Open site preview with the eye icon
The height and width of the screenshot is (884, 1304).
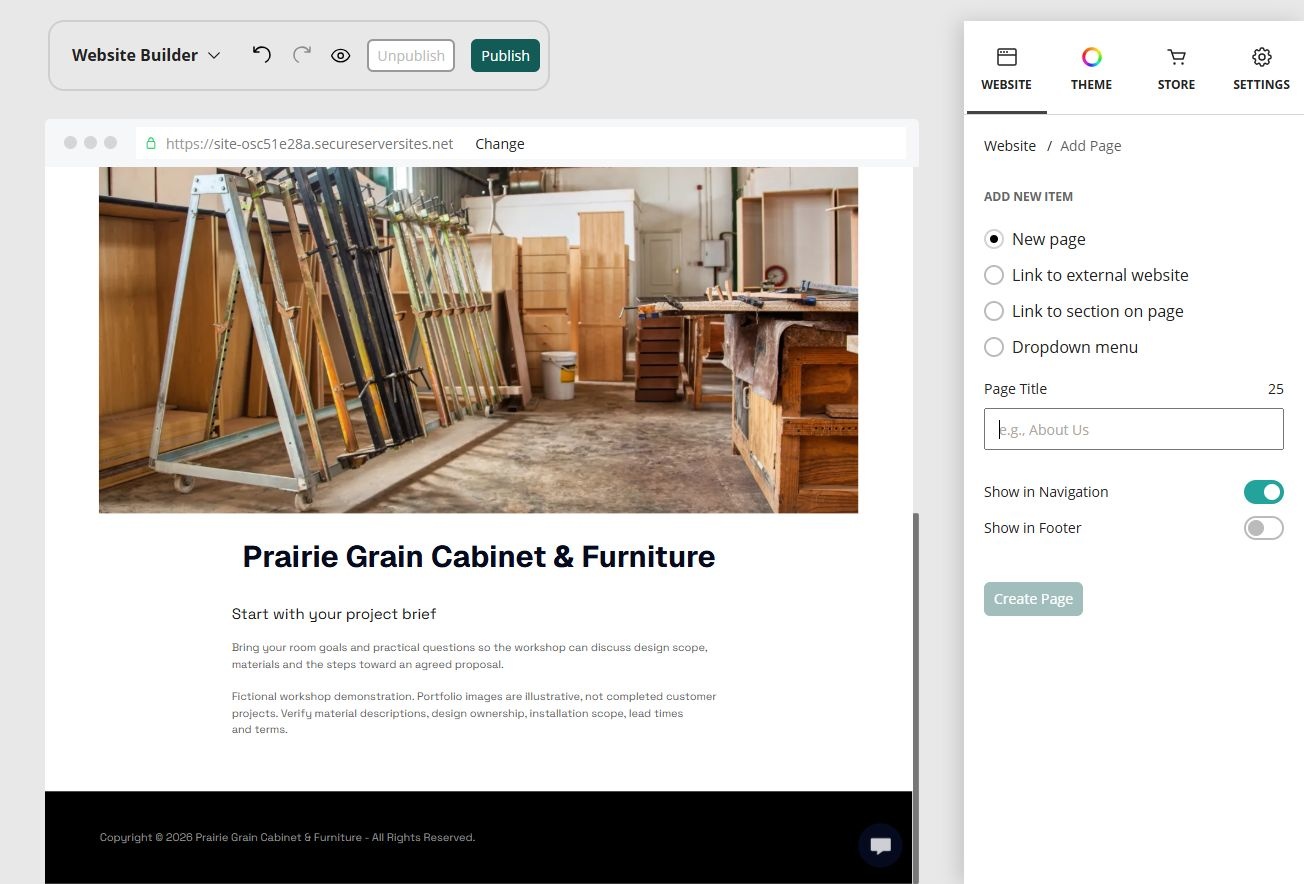click(x=340, y=56)
